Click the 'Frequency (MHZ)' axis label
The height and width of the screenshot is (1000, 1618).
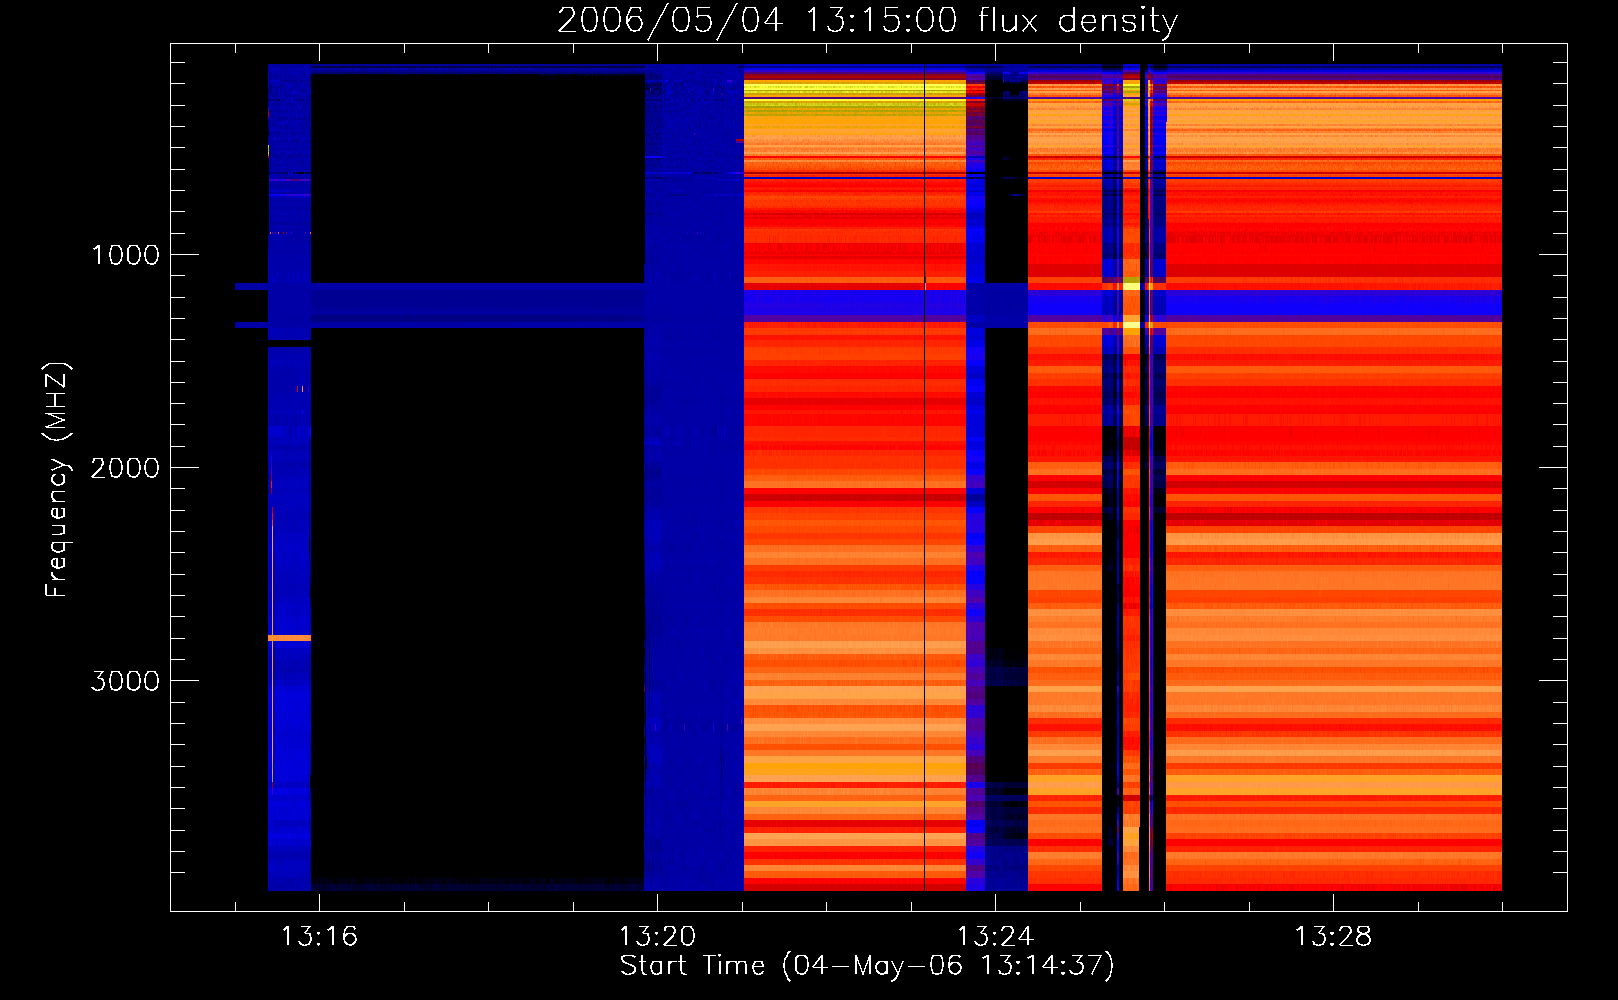[57, 479]
